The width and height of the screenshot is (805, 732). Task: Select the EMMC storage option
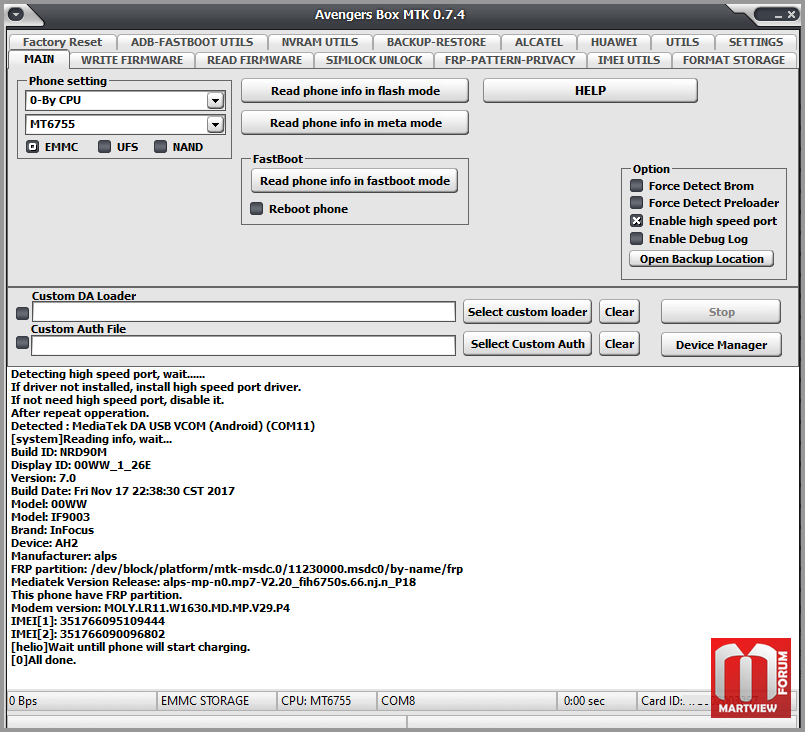(x=33, y=147)
